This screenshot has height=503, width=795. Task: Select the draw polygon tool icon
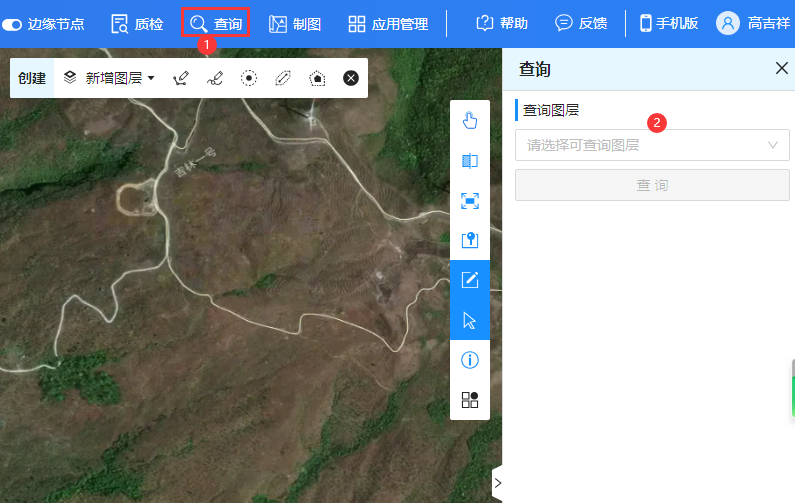[x=317, y=78]
